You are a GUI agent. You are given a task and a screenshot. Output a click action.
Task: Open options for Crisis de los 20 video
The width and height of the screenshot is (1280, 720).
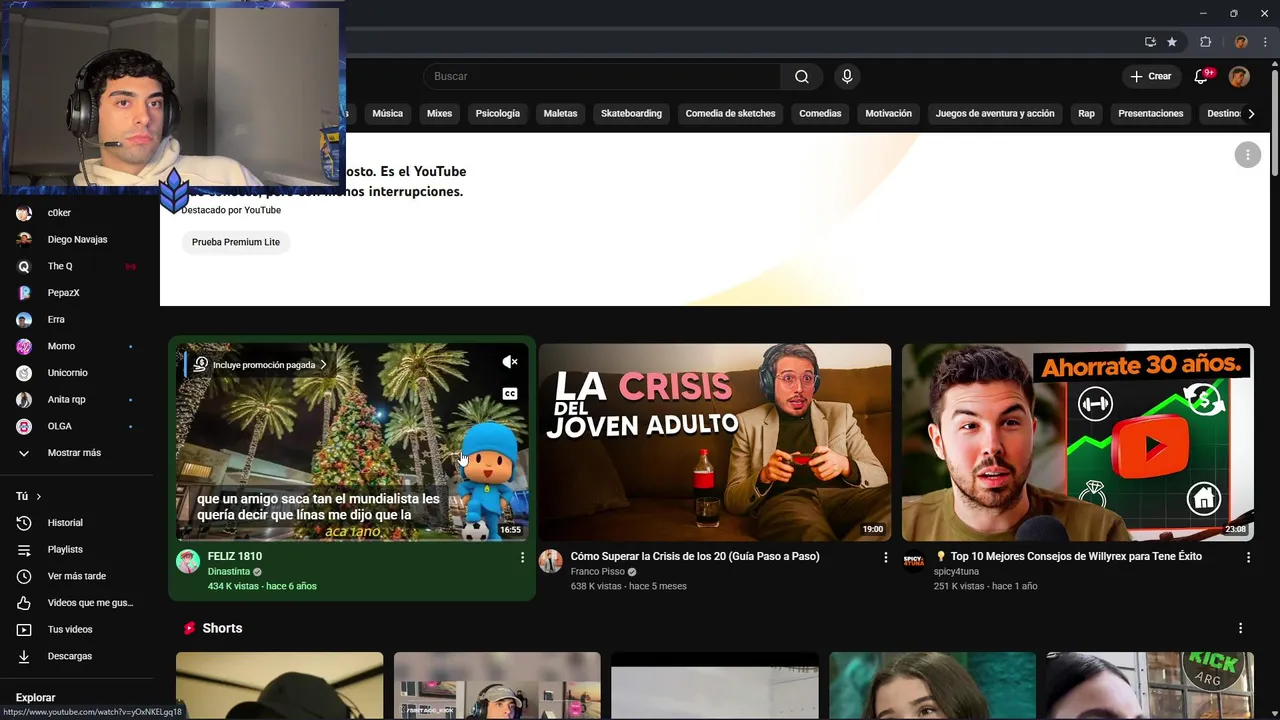[885, 557]
